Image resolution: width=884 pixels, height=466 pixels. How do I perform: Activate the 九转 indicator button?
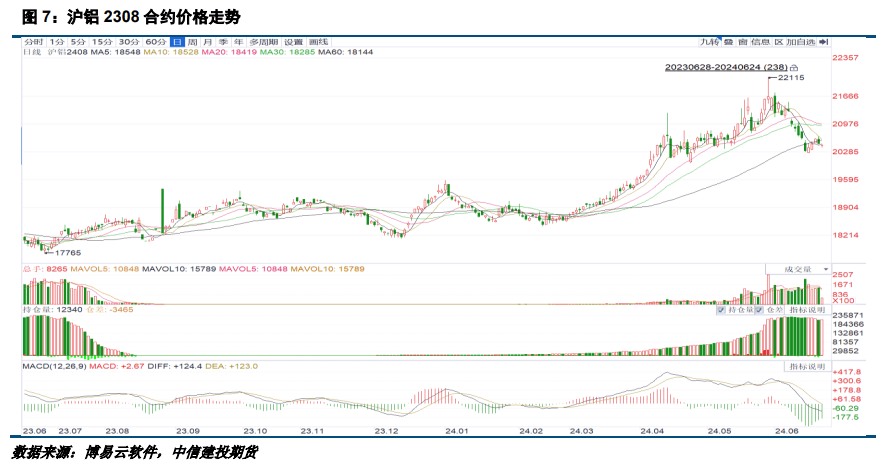[710, 42]
